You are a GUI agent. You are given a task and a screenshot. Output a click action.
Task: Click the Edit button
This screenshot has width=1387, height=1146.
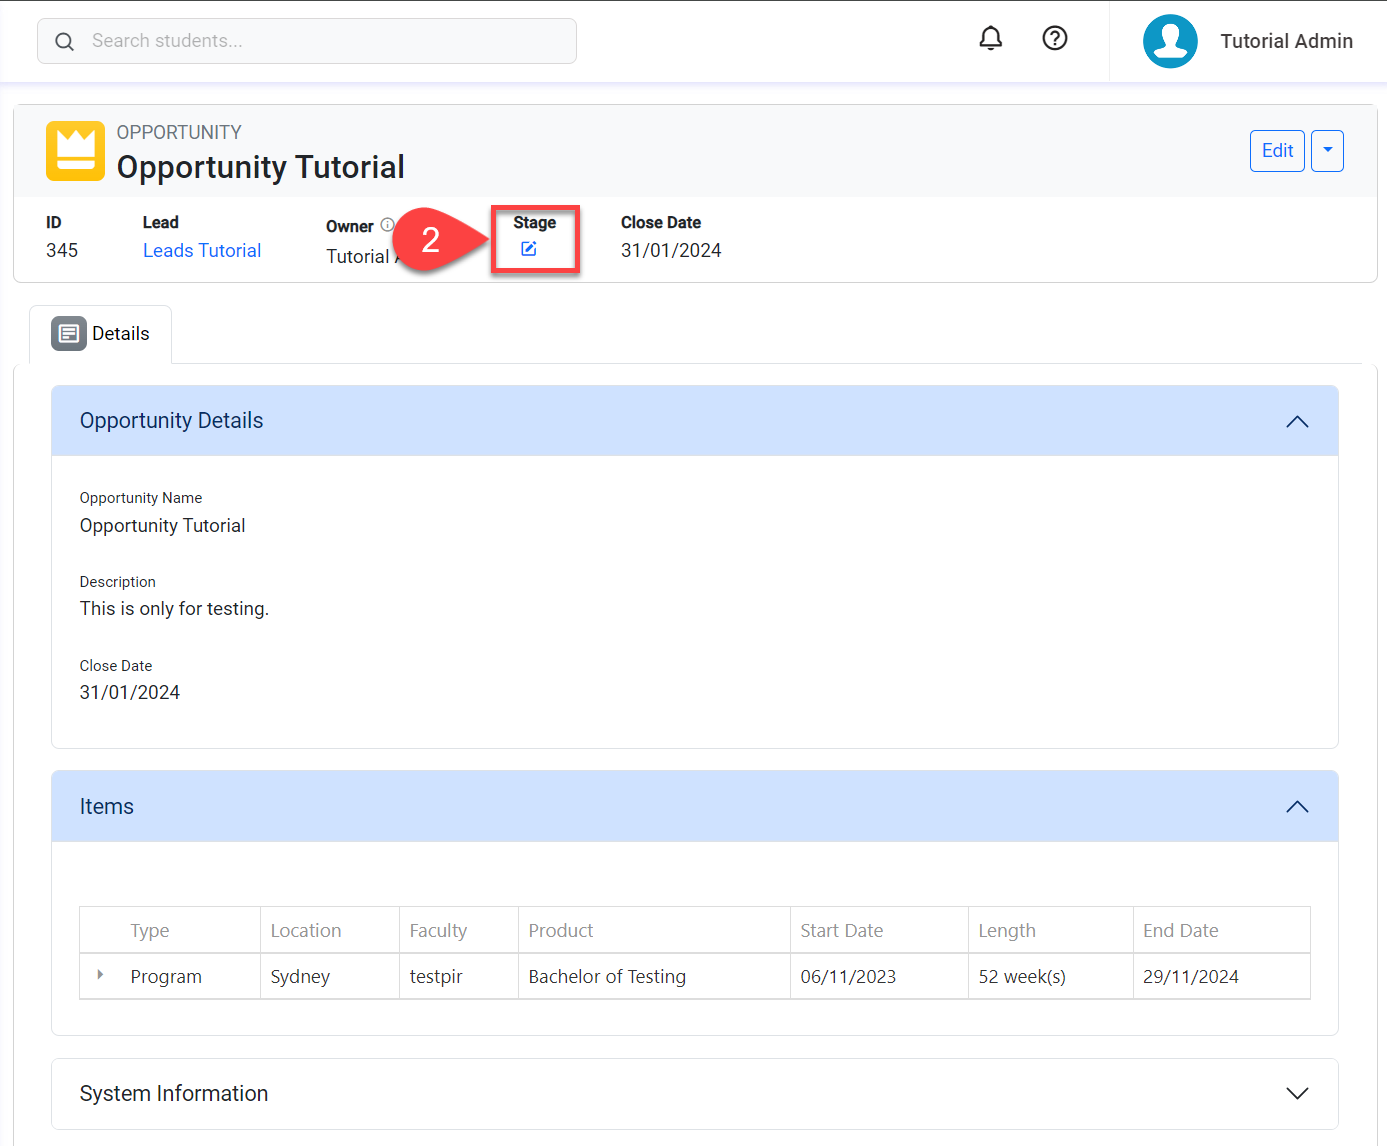coord(1277,151)
